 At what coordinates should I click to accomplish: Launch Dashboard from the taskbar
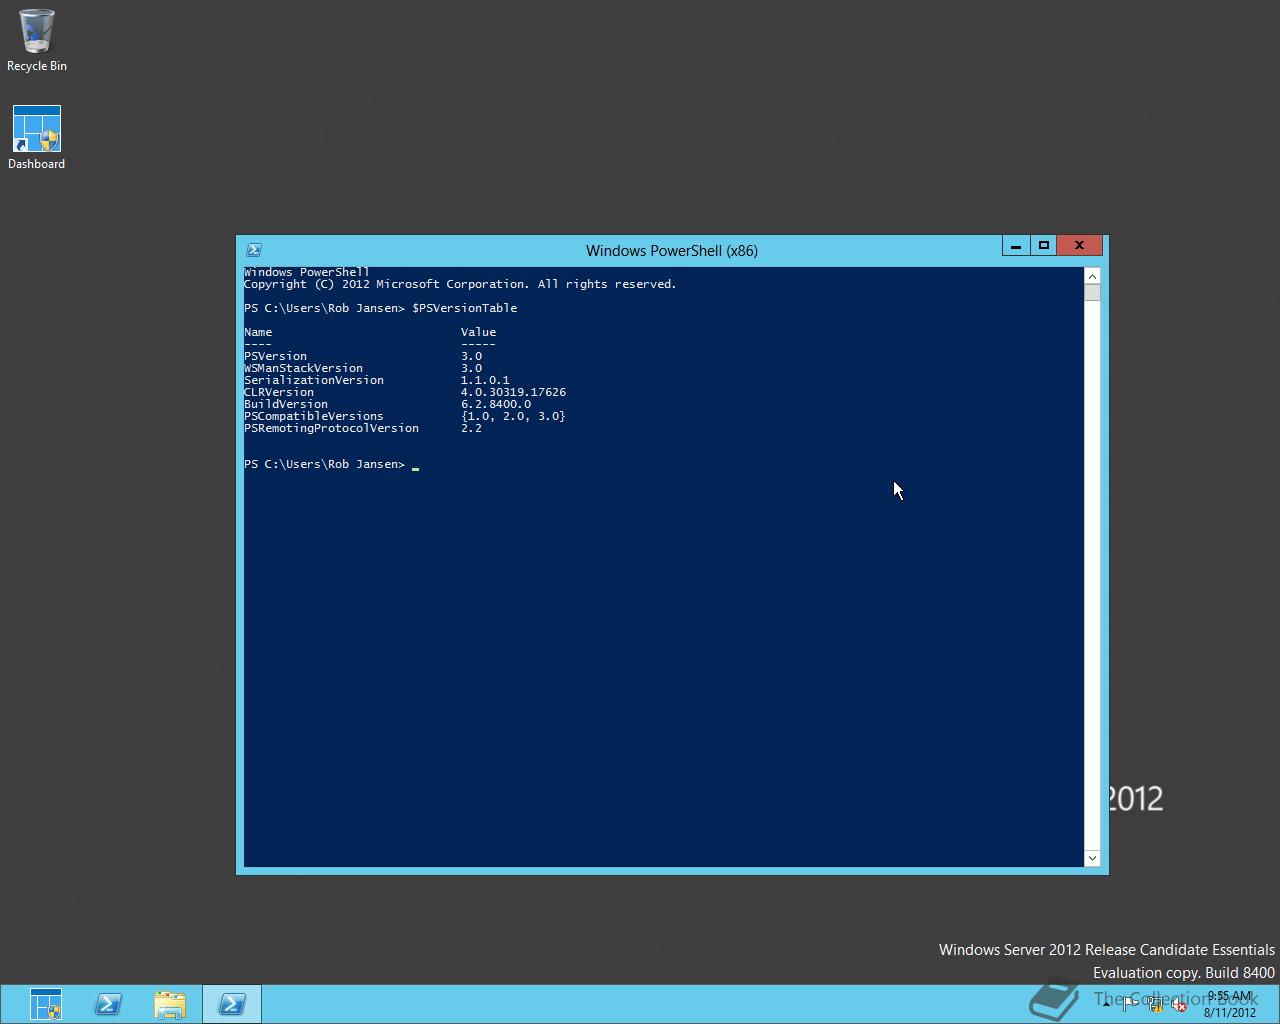46,1004
